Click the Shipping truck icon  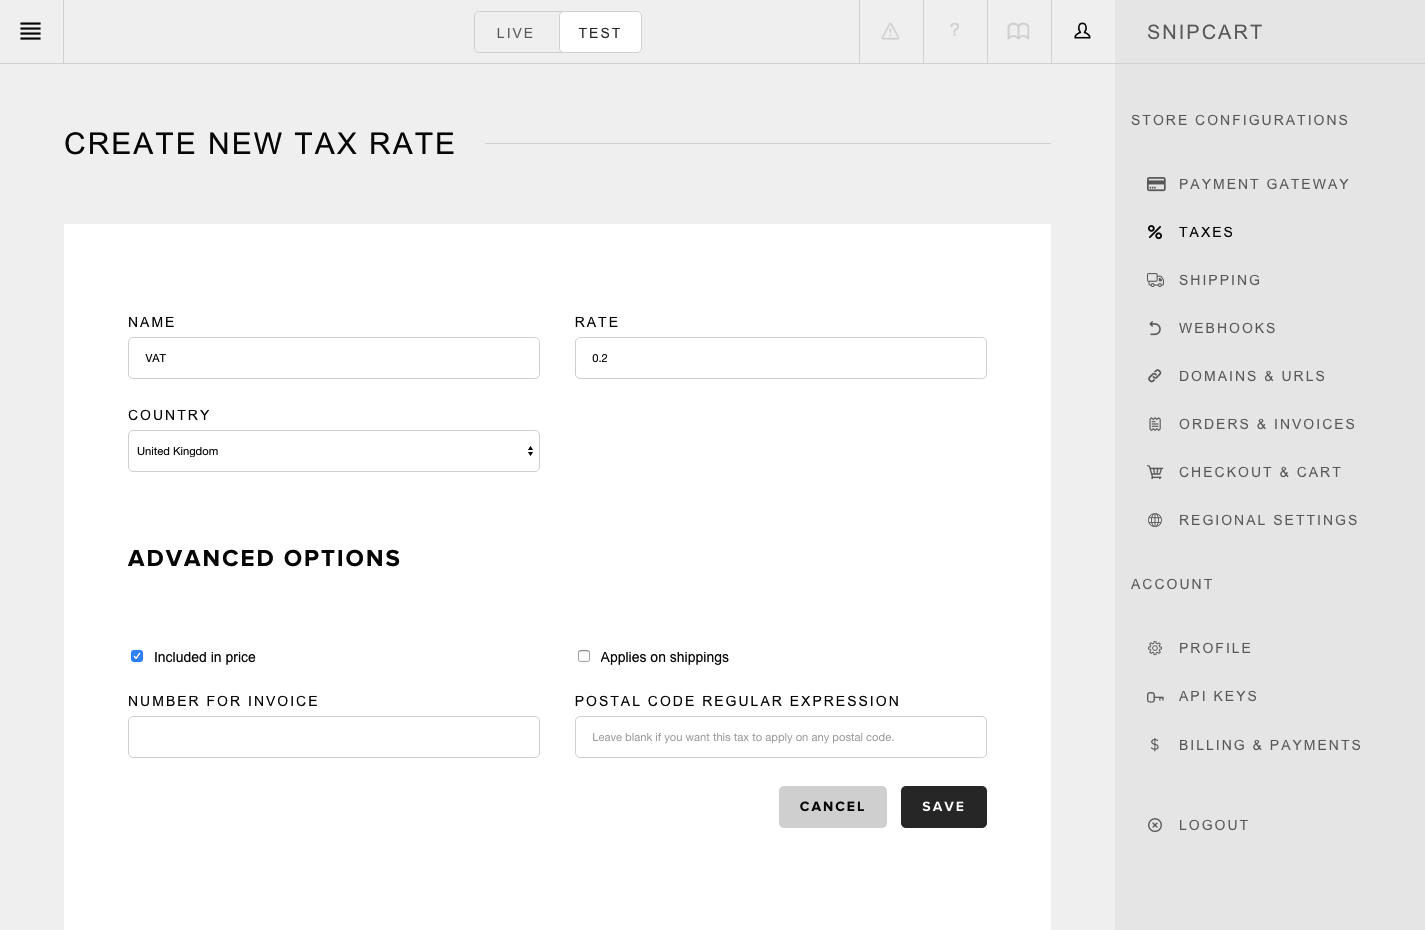[1155, 280]
